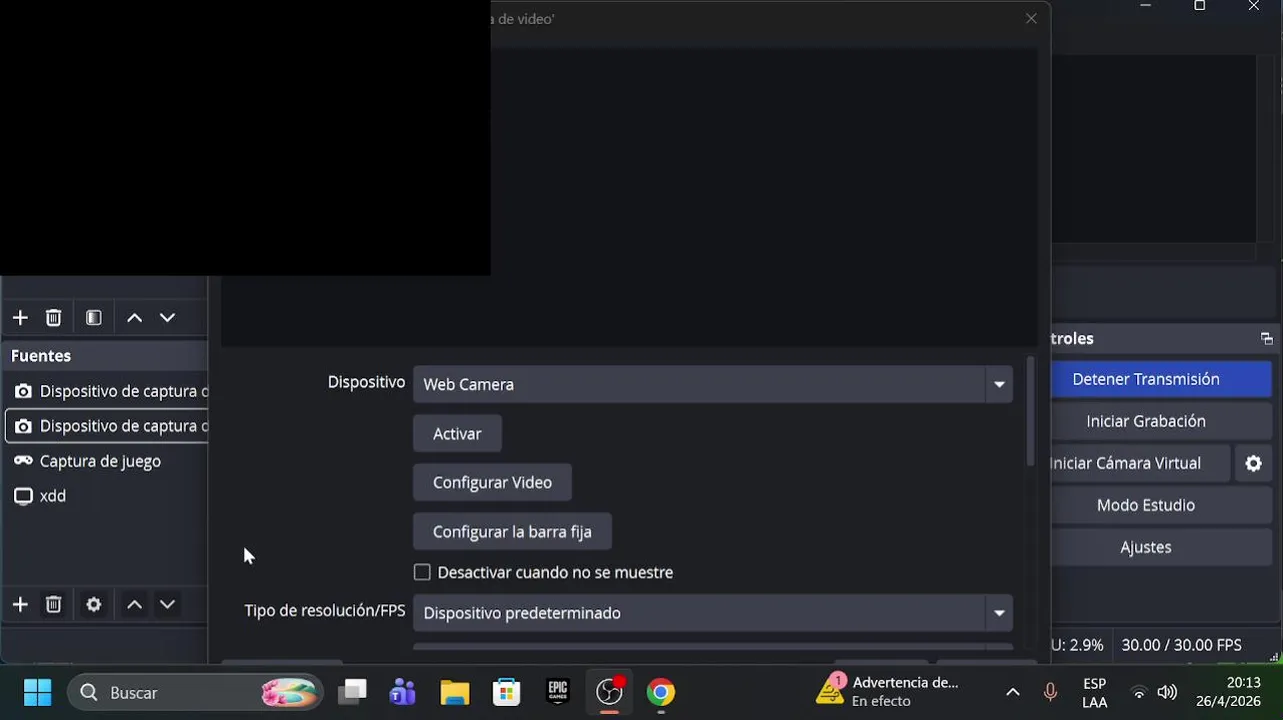Move source down in Fuentes toolbar
Image resolution: width=1283 pixels, height=720 pixels.
point(168,605)
